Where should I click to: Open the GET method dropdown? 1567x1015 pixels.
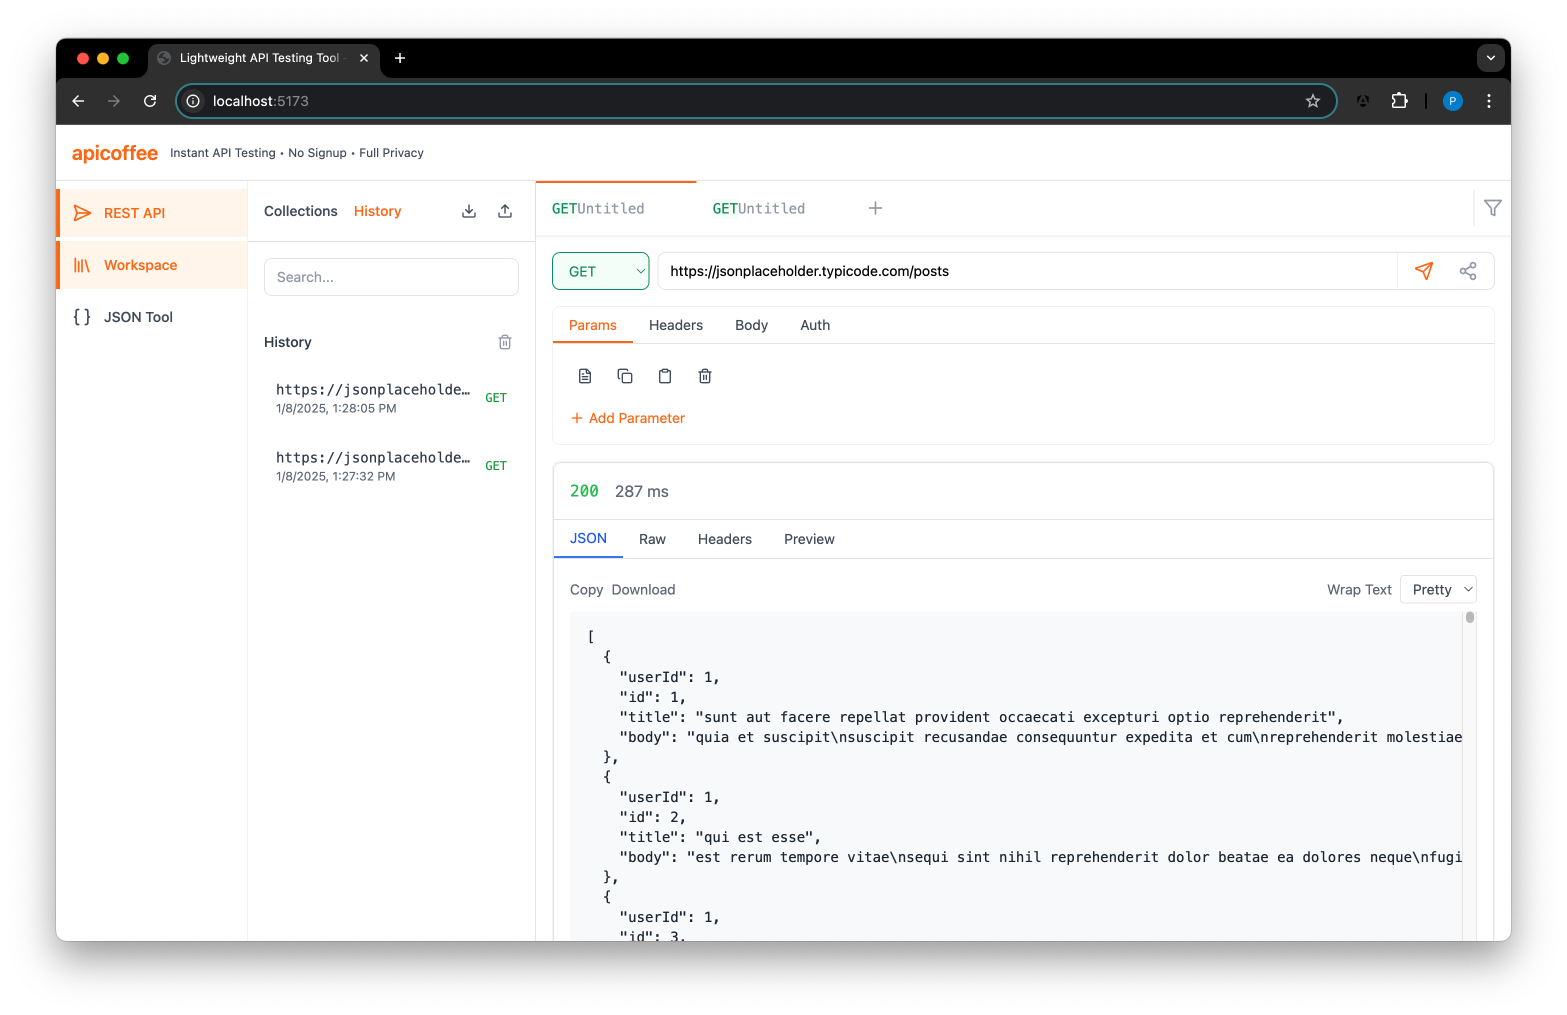pos(601,271)
